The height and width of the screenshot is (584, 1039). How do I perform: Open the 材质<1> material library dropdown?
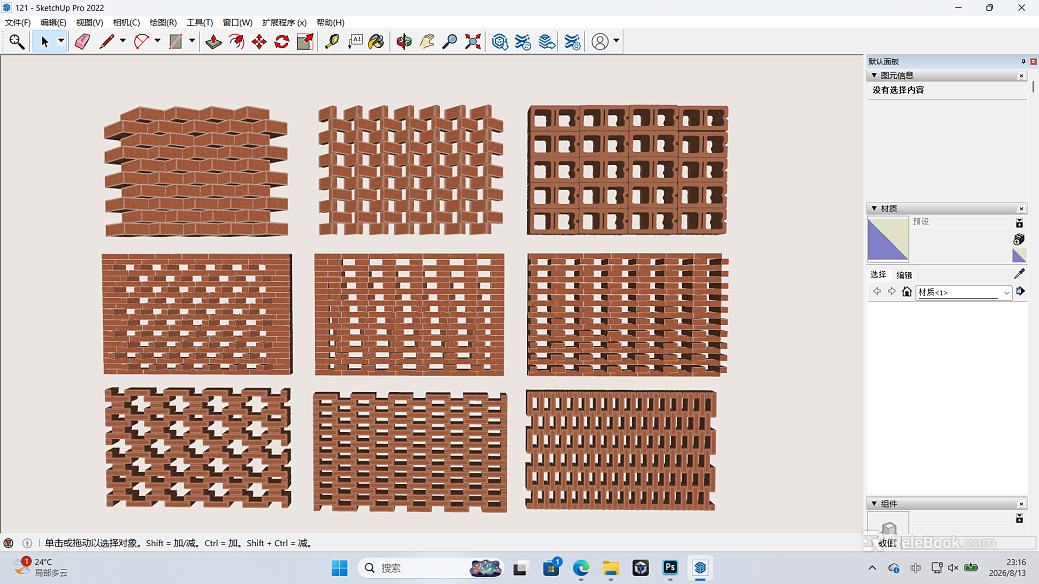tap(964, 292)
